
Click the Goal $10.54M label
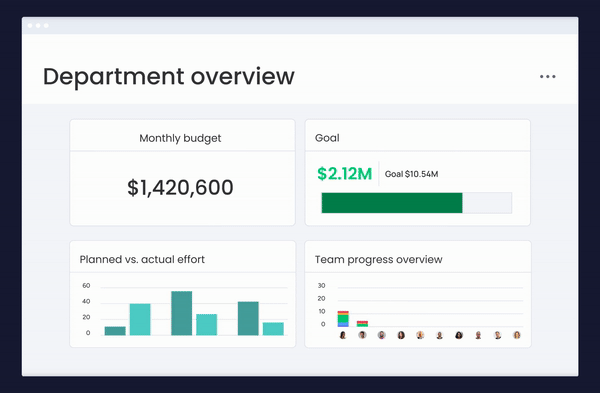pyautogui.click(x=411, y=174)
